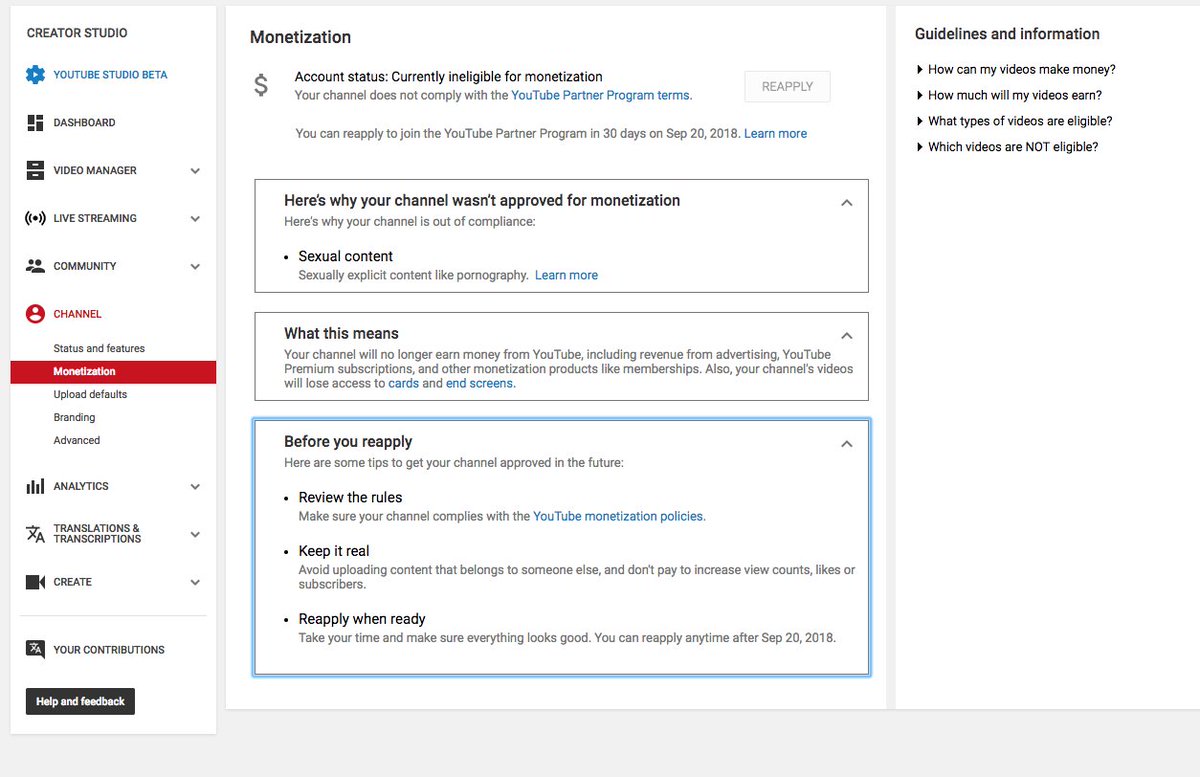Click the Dashboard grid icon
Viewport: 1200px width, 777px height.
click(x=35, y=122)
